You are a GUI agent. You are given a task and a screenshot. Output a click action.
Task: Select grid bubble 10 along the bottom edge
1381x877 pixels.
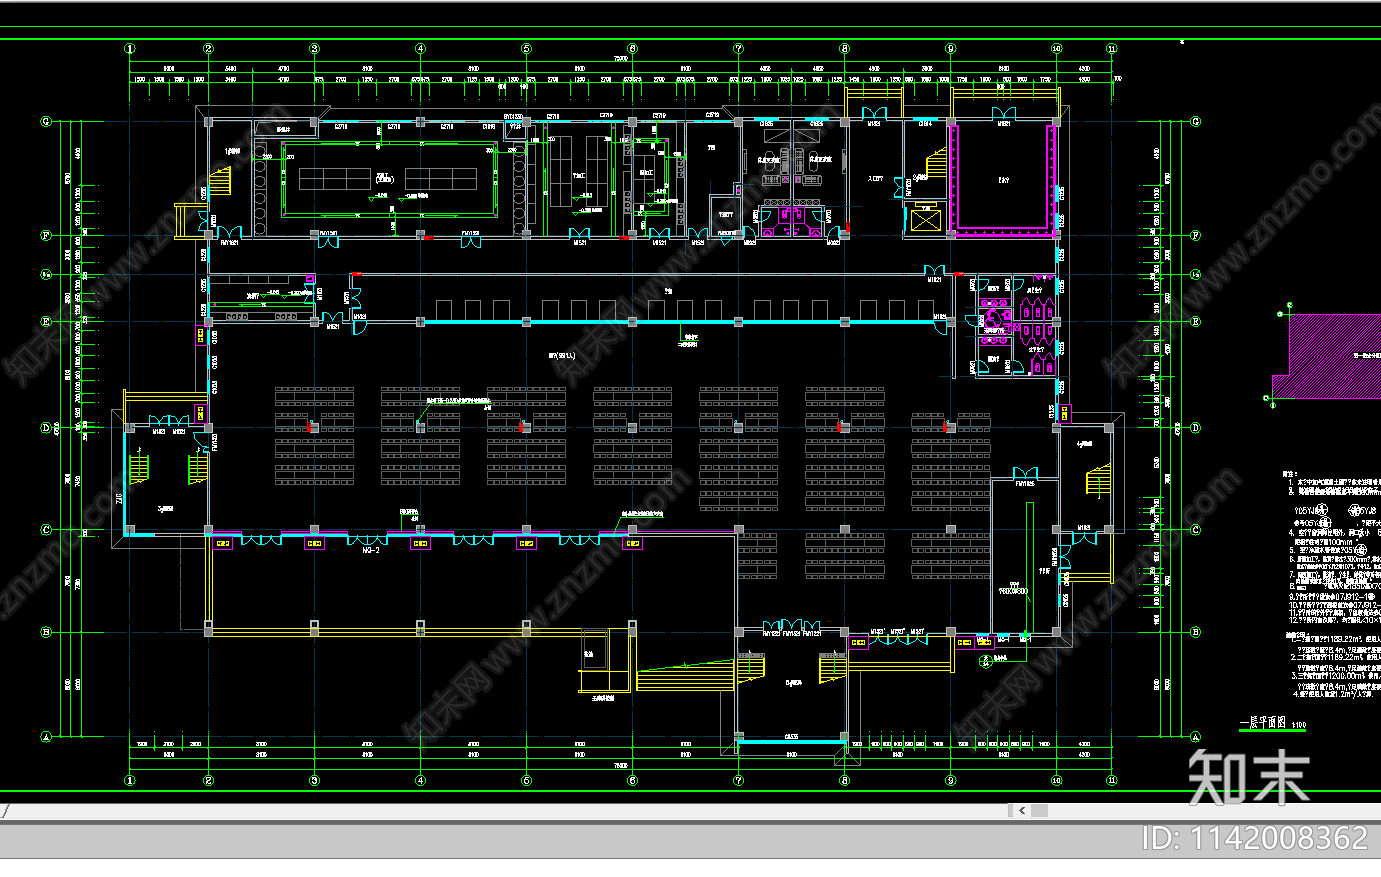pos(1056,780)
